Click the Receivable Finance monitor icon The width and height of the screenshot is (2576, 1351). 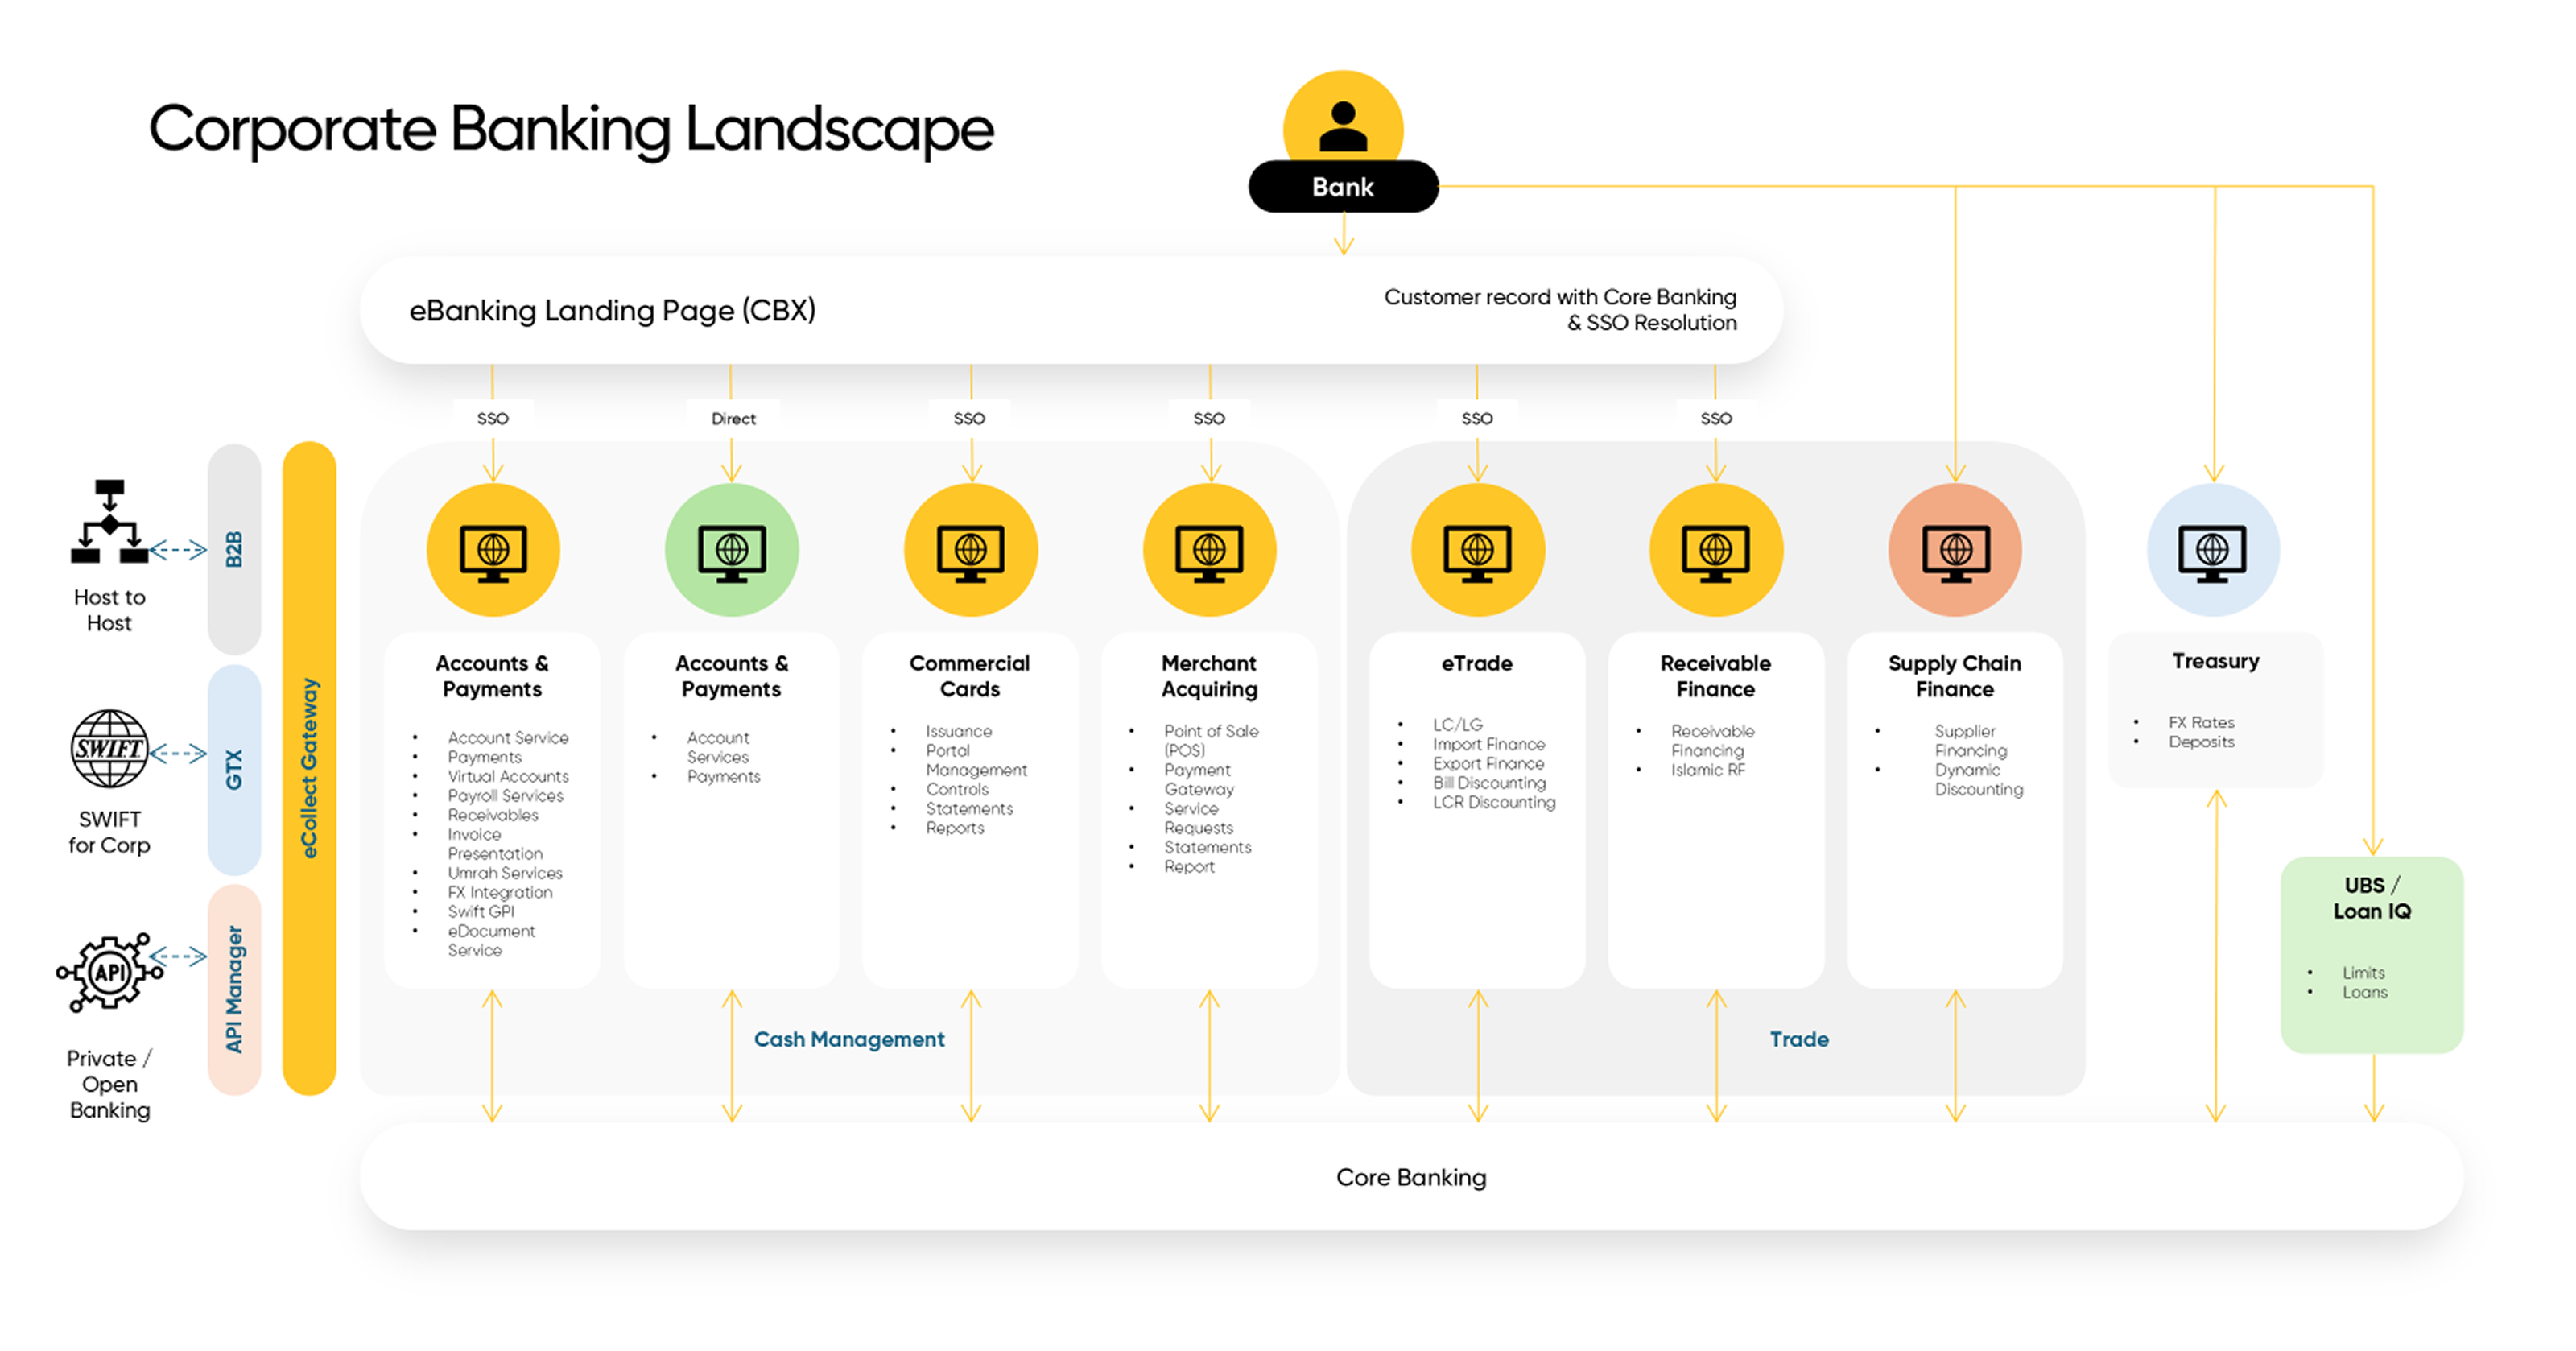(1716, 550)
